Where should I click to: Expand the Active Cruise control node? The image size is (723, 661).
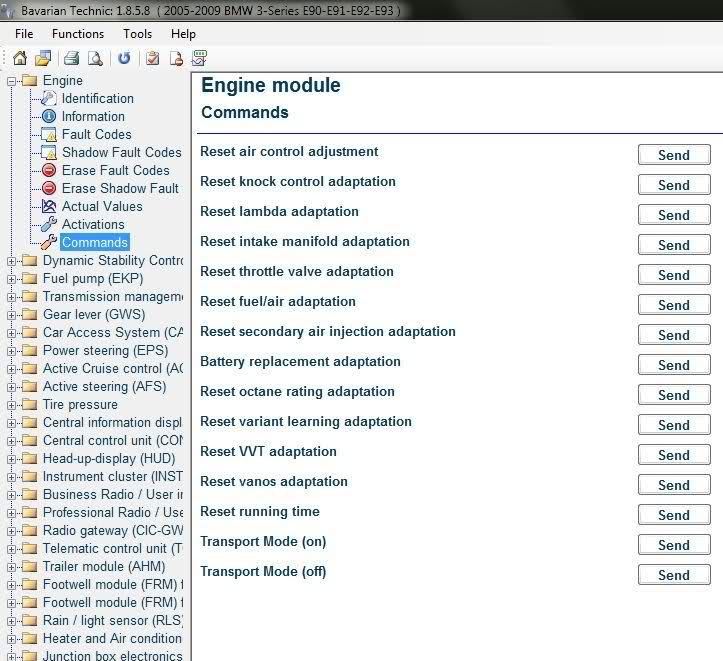pyautogui.click(x=12, y=369)
